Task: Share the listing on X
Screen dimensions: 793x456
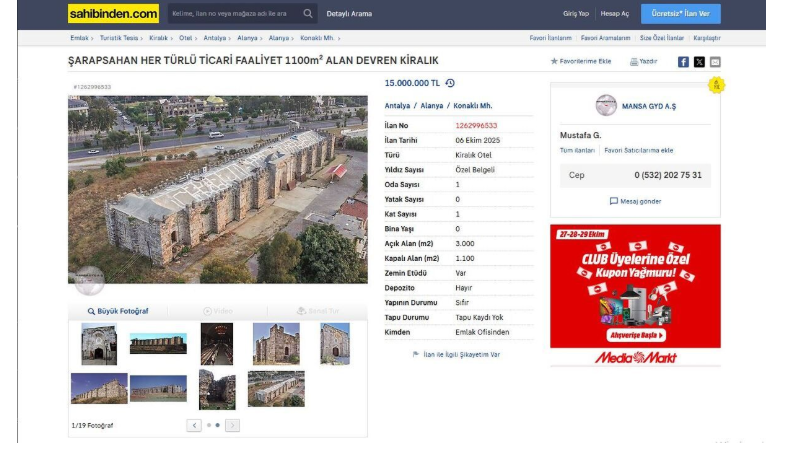Action: click(699, 62)
